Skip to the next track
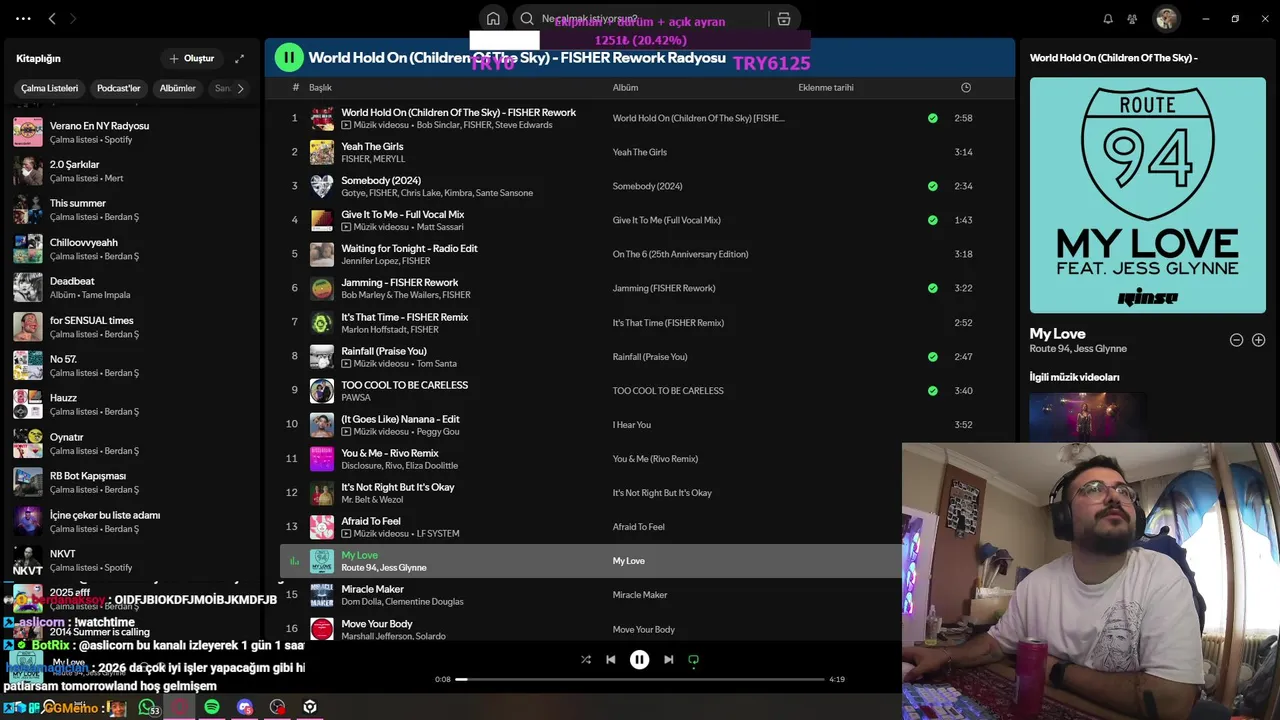The height and width of the screenshot is (720, 1280). tap(668, 660)
